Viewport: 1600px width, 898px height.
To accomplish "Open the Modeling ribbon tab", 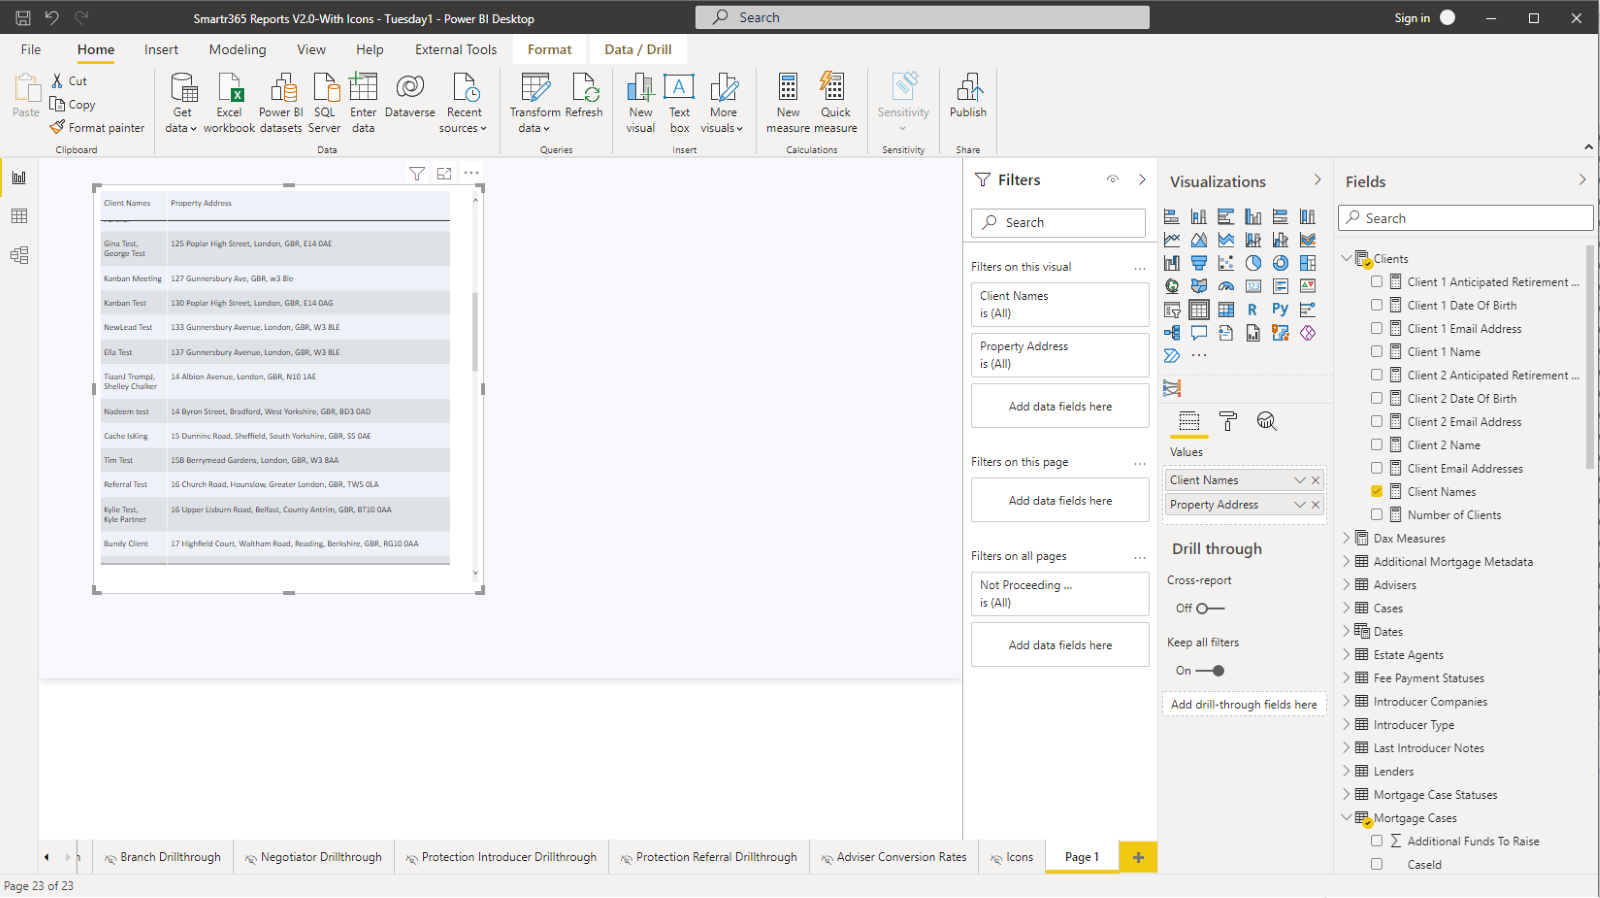I will [x=238, y=49].
